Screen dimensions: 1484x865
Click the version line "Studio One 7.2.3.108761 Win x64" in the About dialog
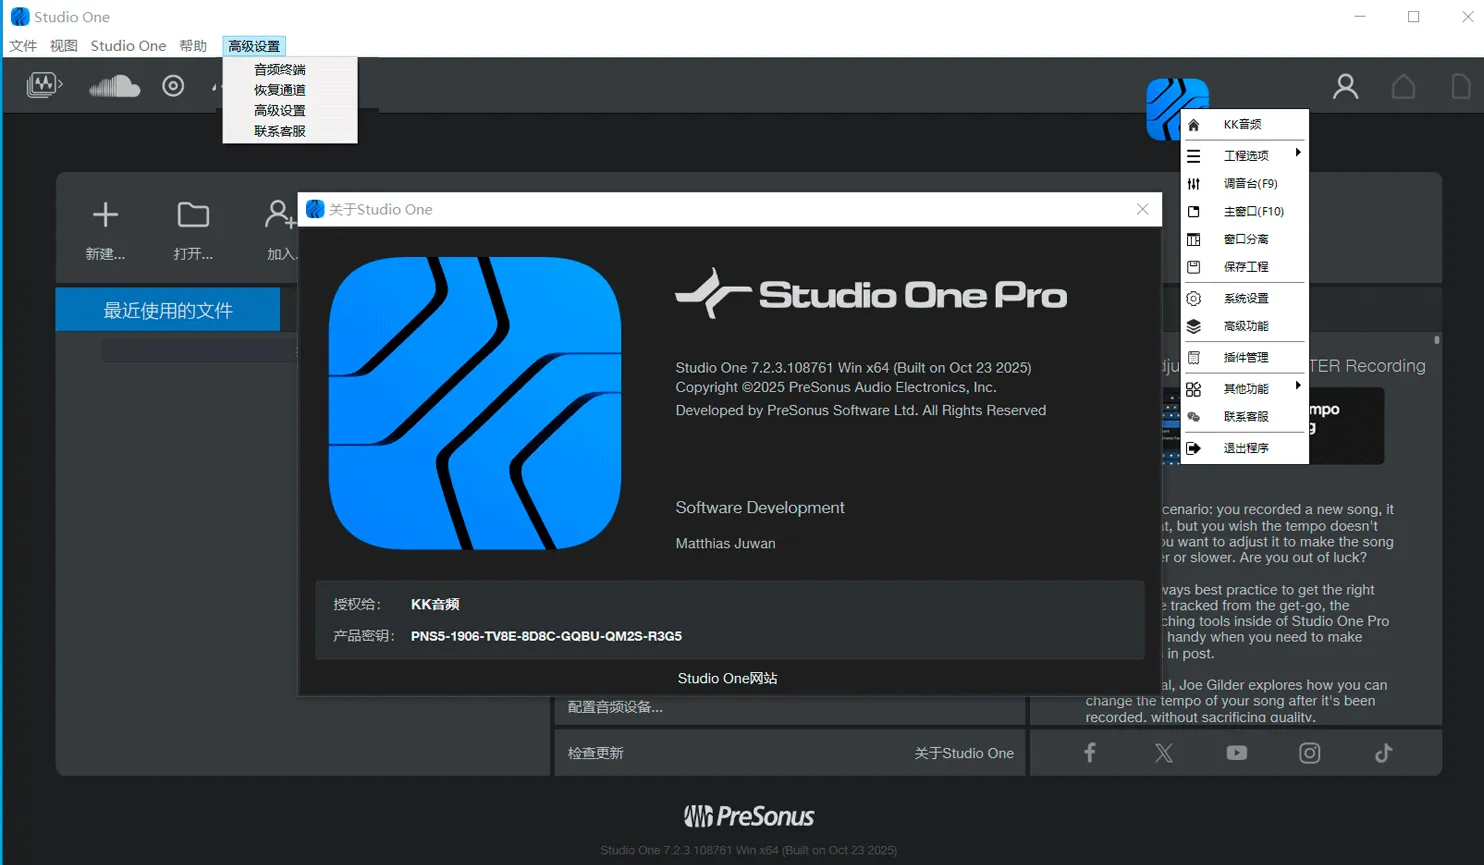coord(853,367)
